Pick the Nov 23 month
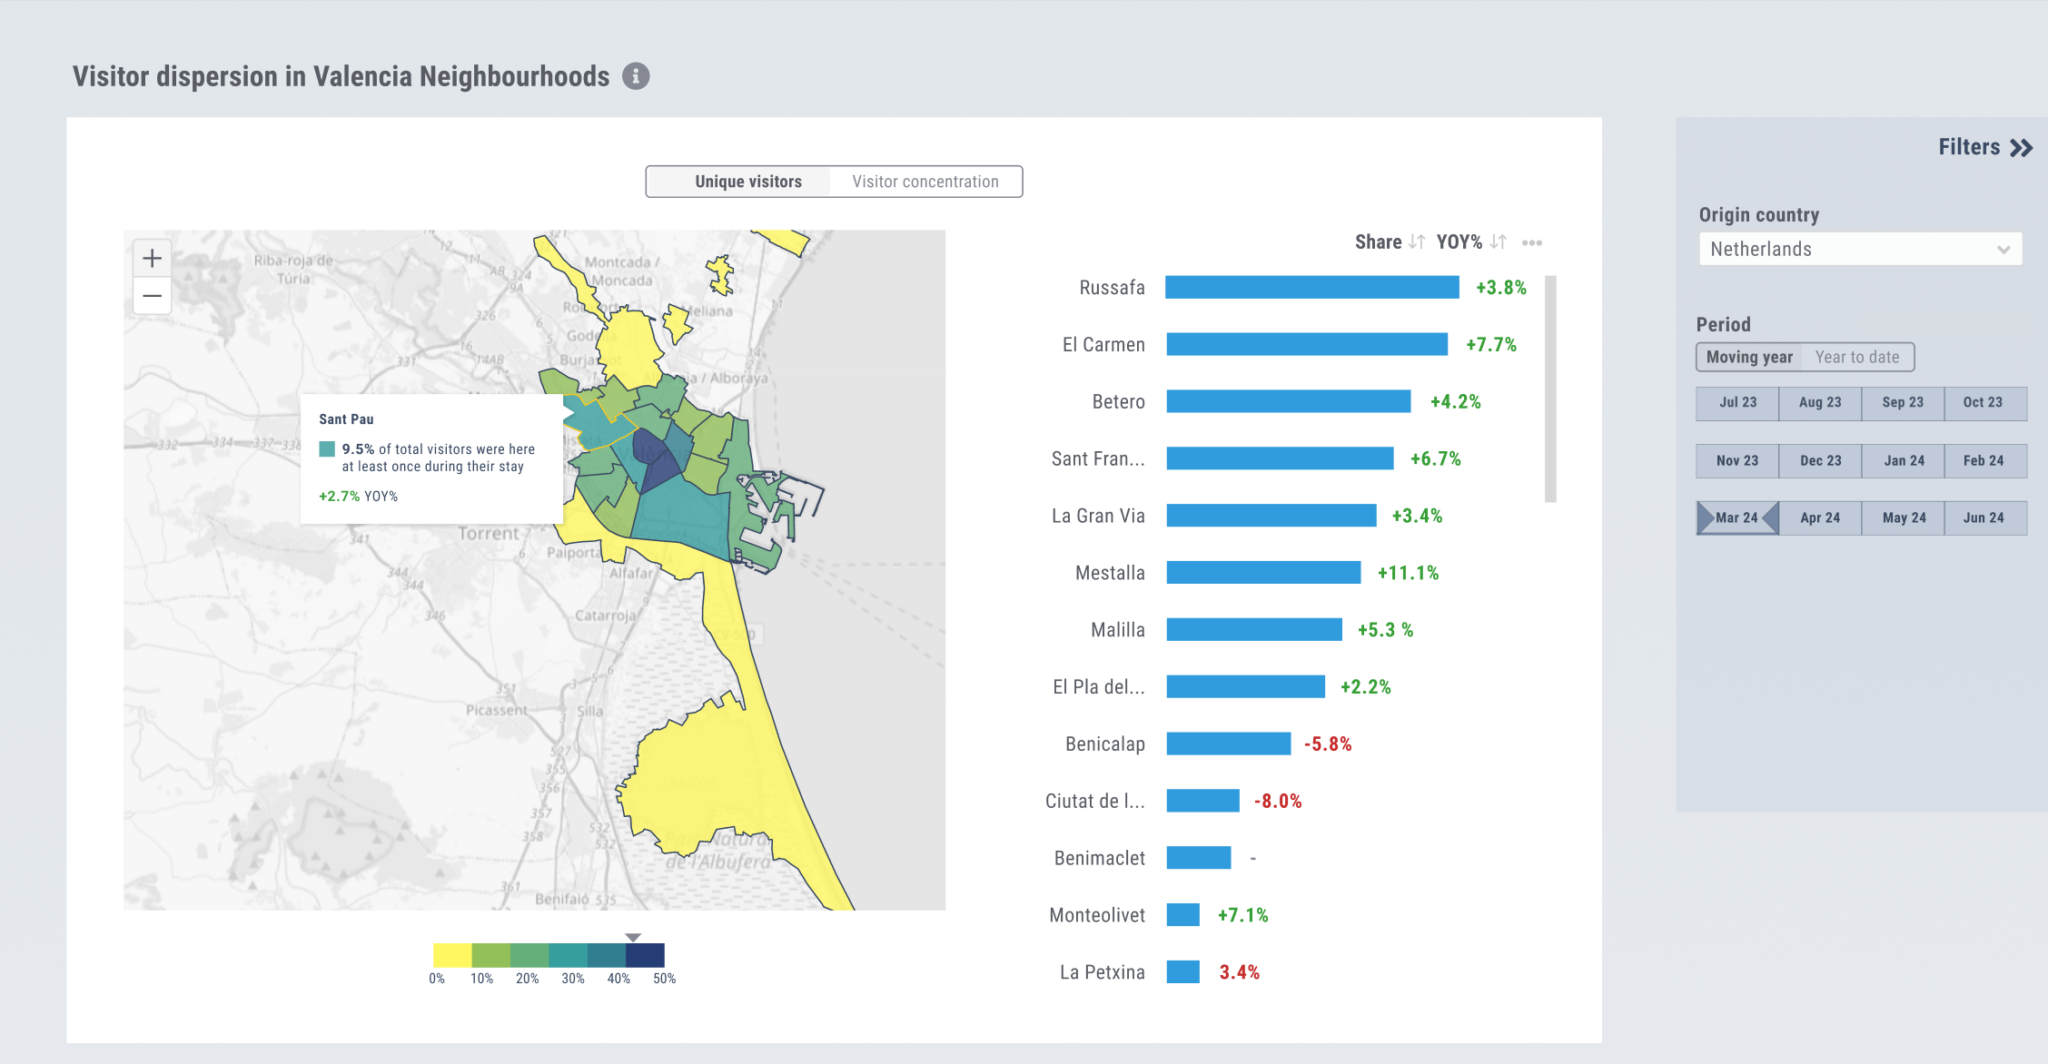This screenshot has width=2048, height=1064. pyautogui.click(x=1738, y=461)
